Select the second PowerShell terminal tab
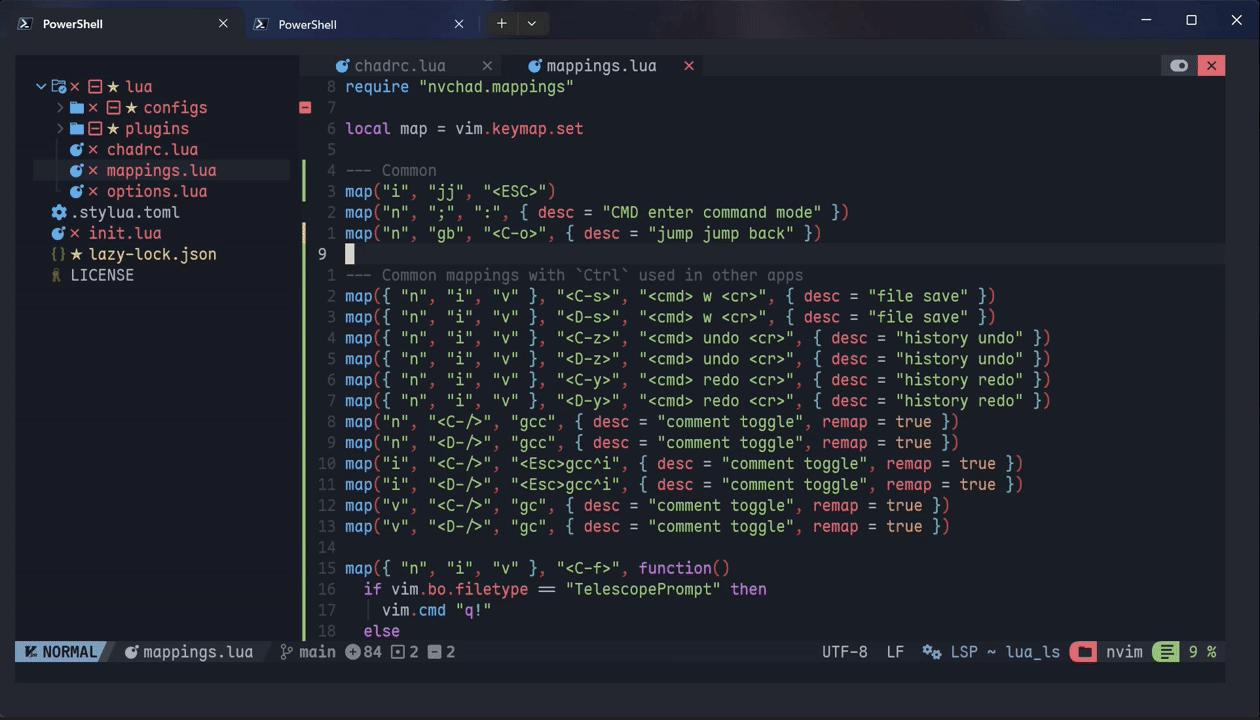This screenshot has width=1260, height=720. click(x=307, y=23)
